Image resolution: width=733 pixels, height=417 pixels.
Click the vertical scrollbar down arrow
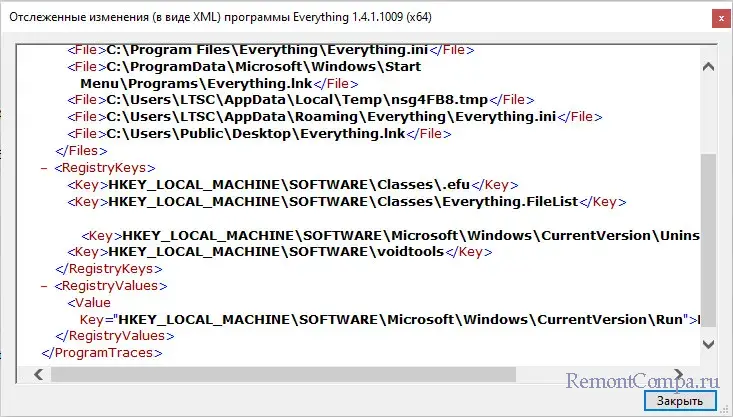click(709, 342)
